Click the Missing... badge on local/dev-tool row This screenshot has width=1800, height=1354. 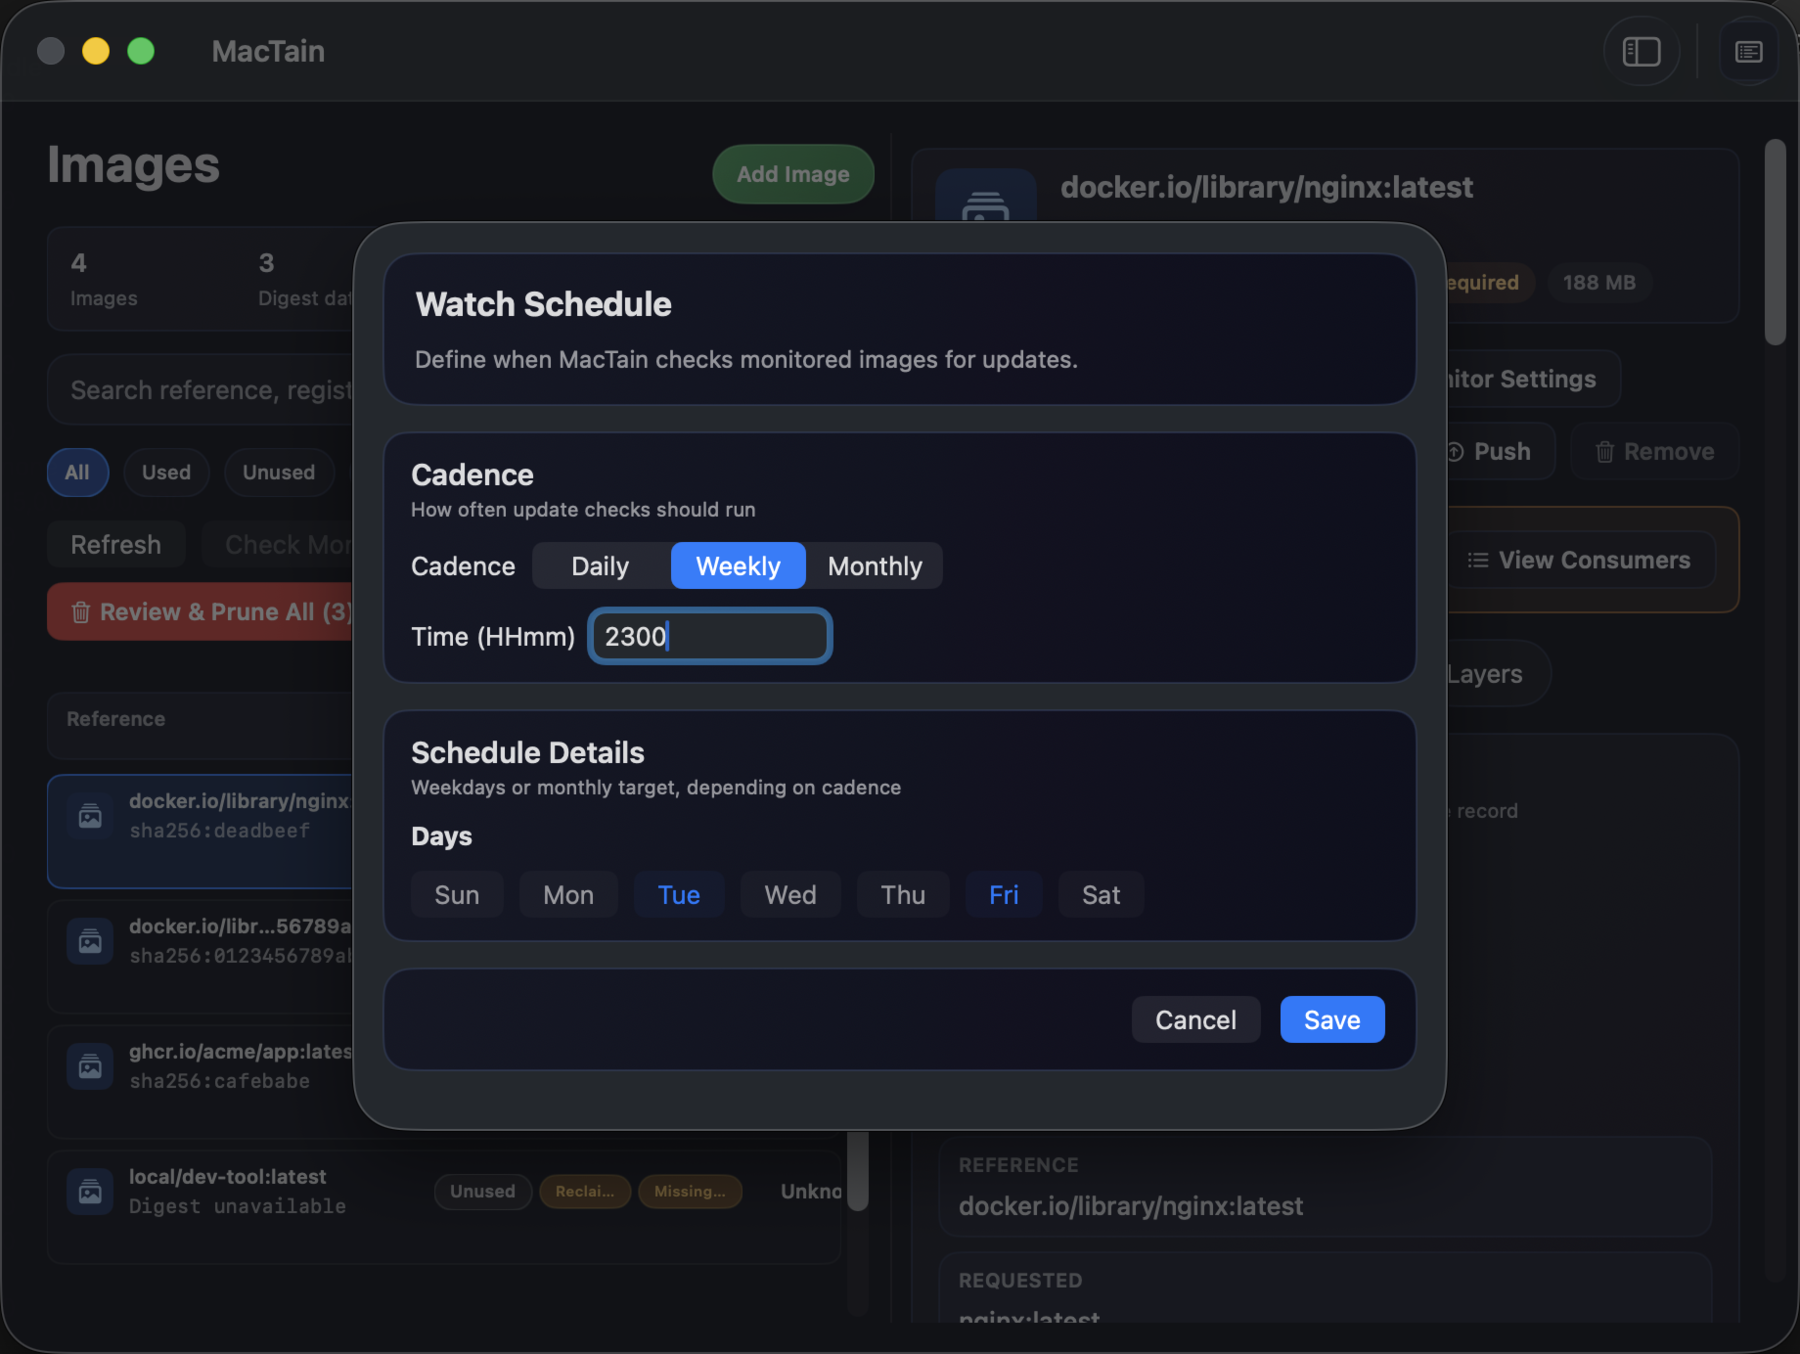[690, 1191]
